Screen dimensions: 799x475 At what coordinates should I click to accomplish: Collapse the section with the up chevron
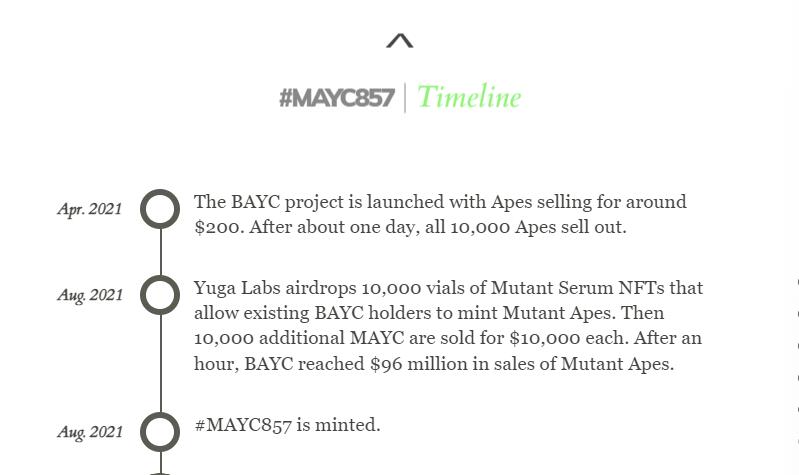(x=399, y=41)
